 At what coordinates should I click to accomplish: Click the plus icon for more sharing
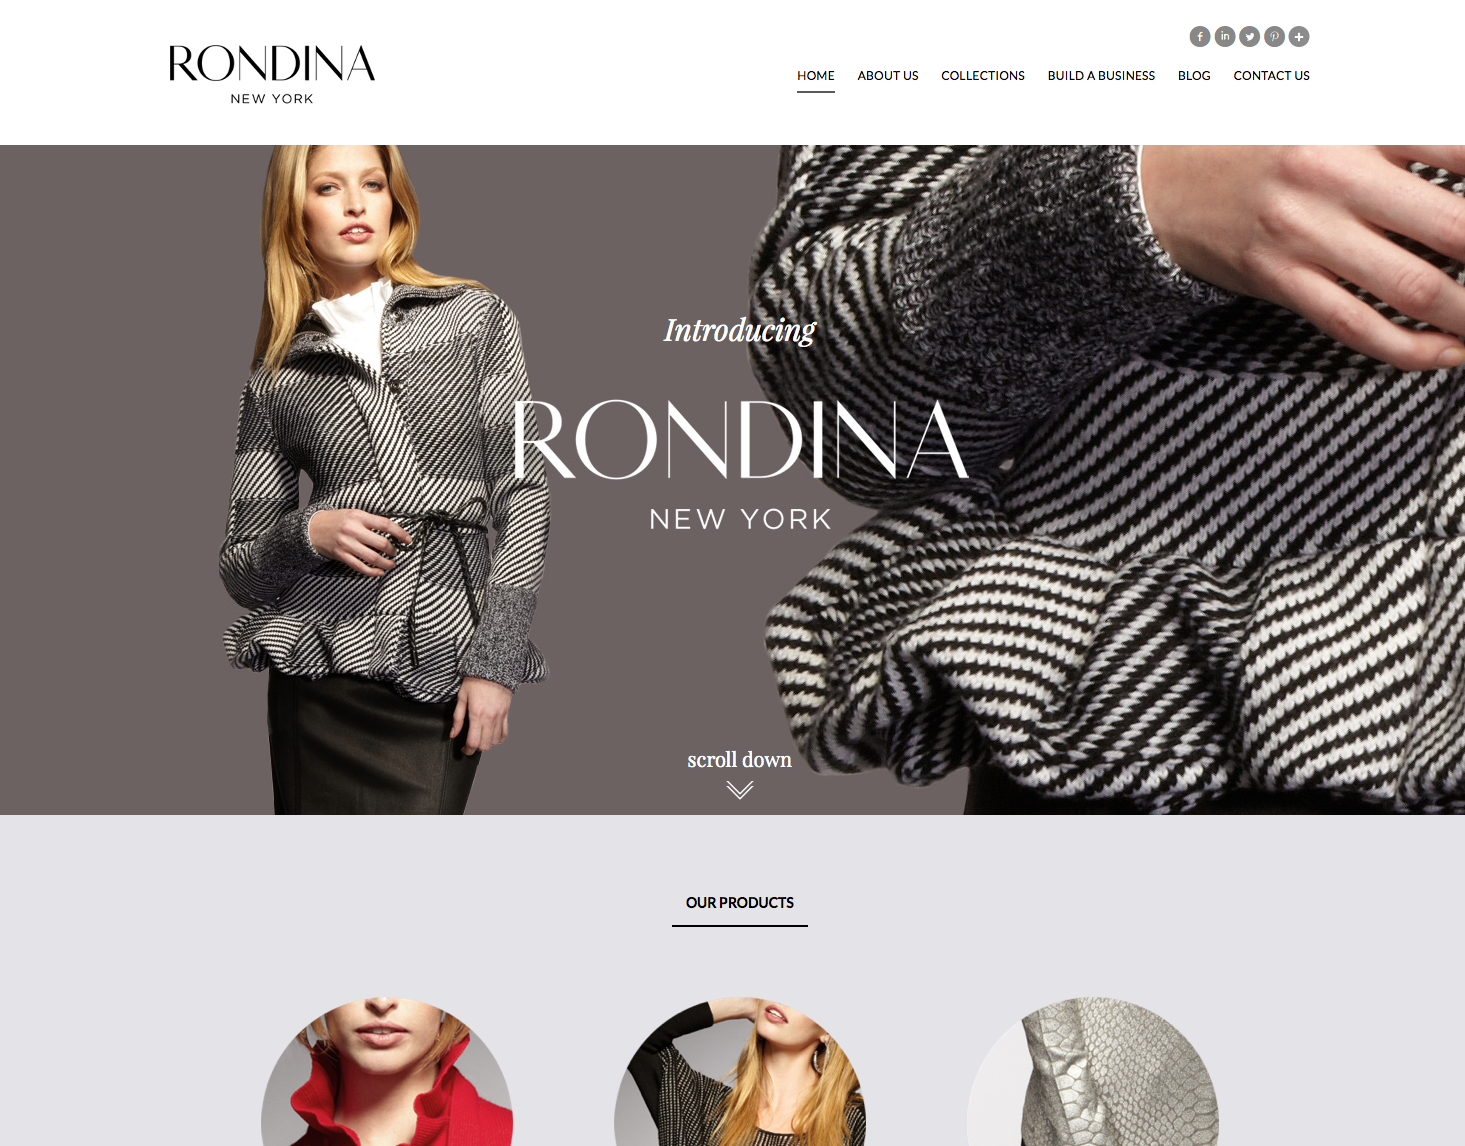point(1299,37)
